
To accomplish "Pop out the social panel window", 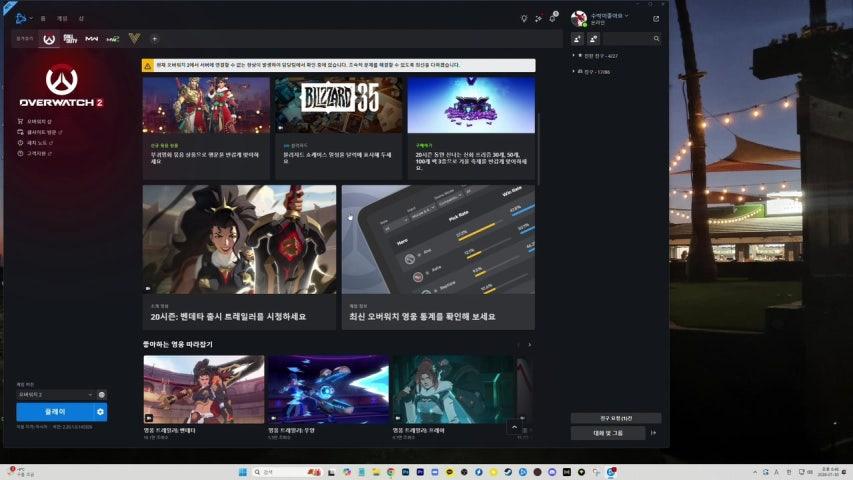I will pyautogui.click(x=656, y=18).
